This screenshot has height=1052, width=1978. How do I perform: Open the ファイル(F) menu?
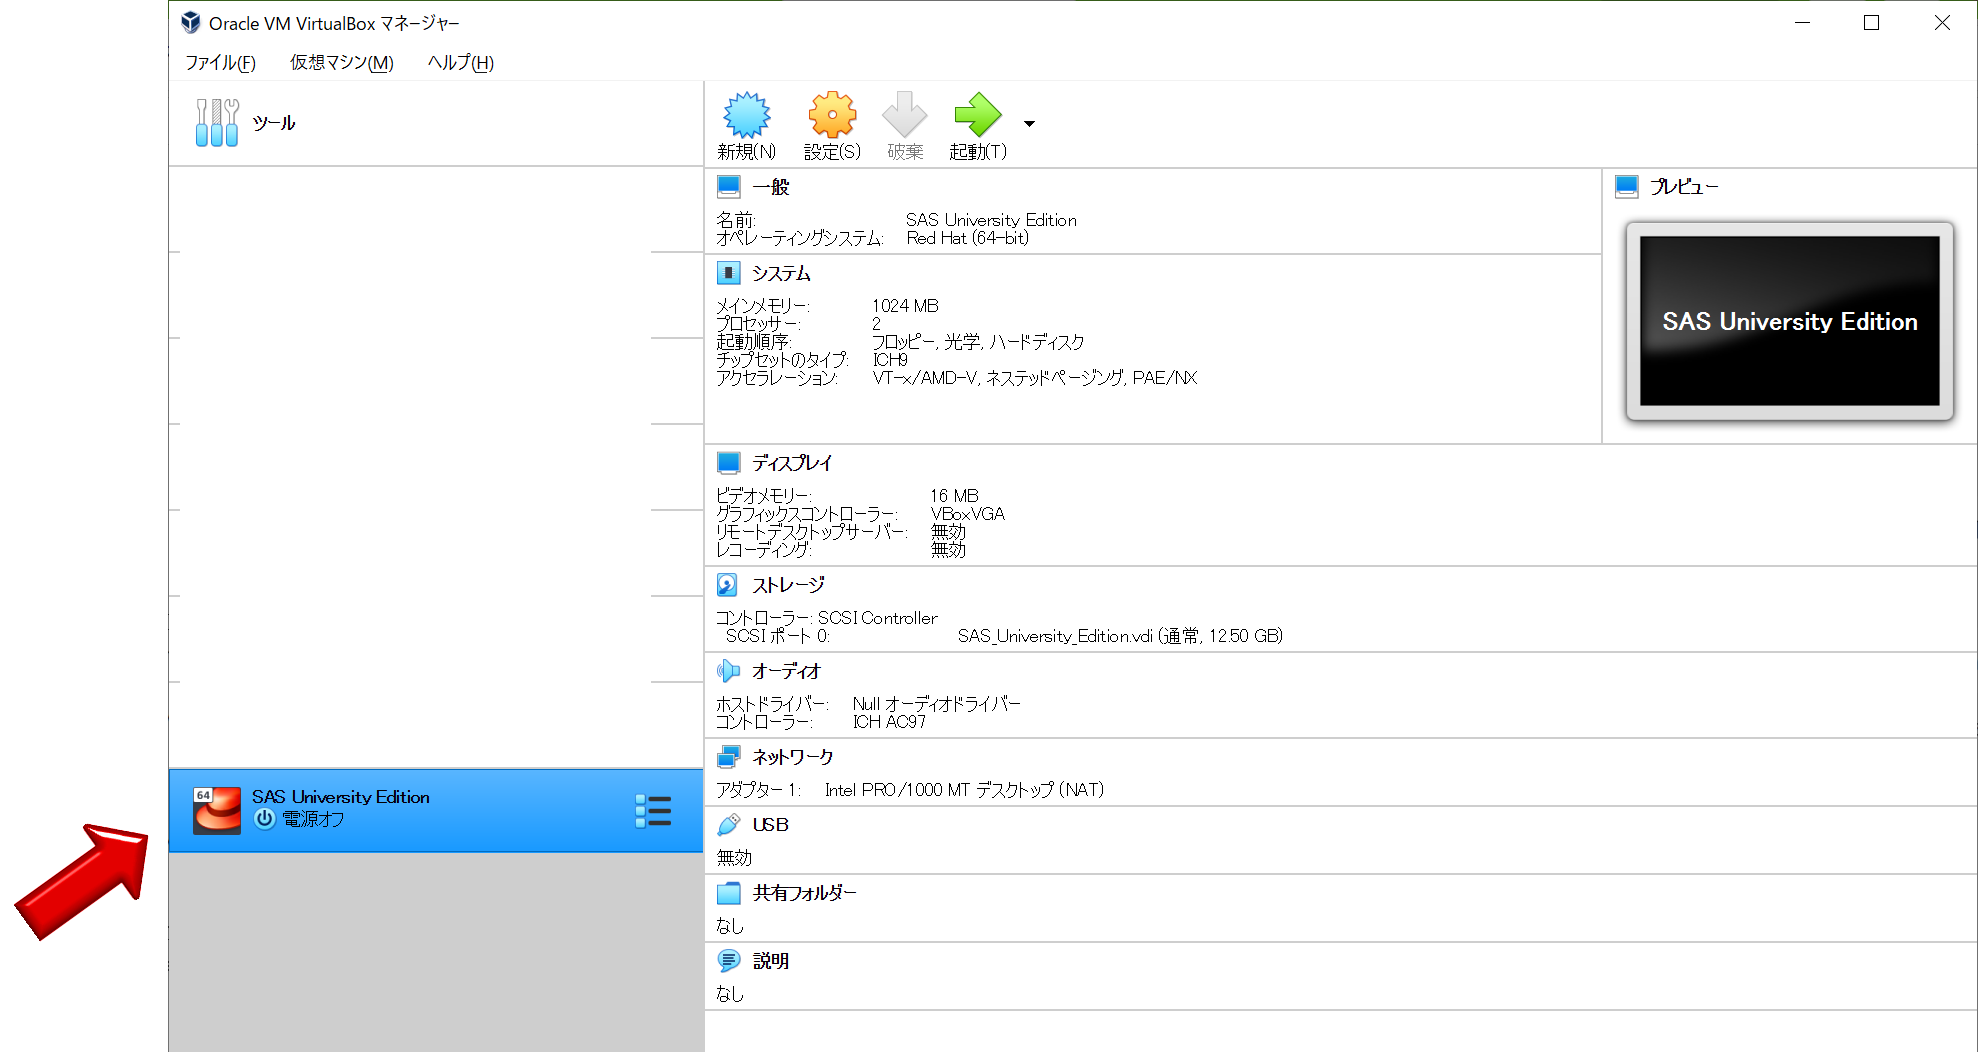click(x=220, y=63)
